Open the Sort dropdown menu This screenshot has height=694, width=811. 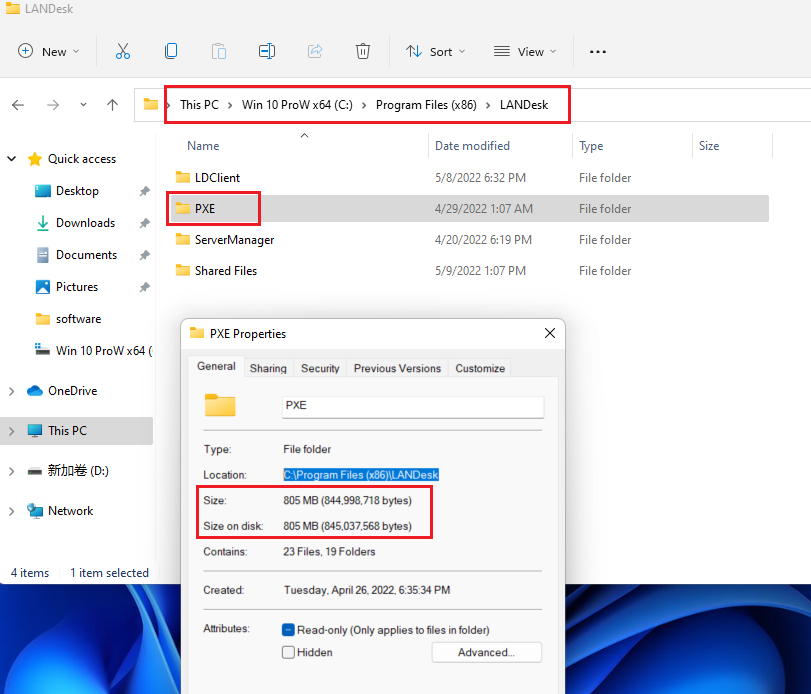point(436,52)
